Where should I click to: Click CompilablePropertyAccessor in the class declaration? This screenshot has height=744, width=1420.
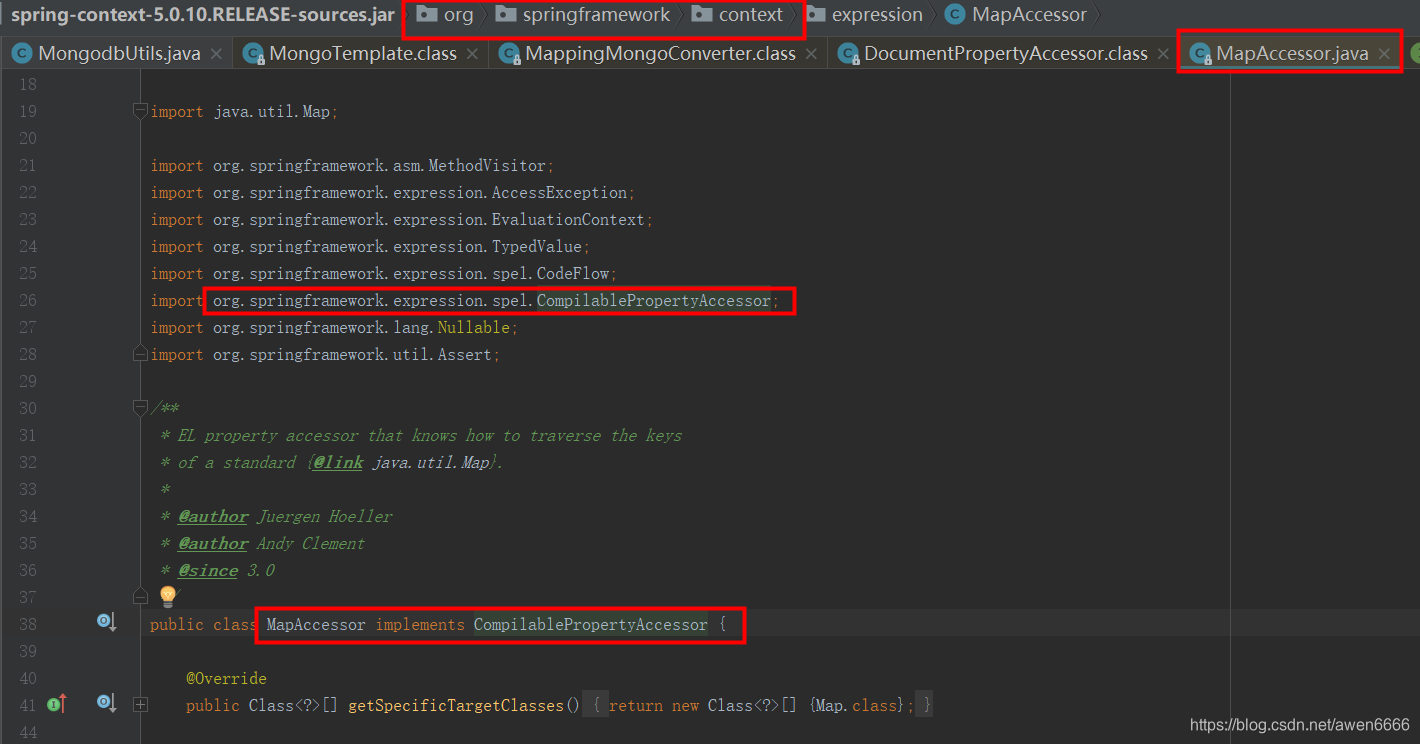click(x=591, y=625)
